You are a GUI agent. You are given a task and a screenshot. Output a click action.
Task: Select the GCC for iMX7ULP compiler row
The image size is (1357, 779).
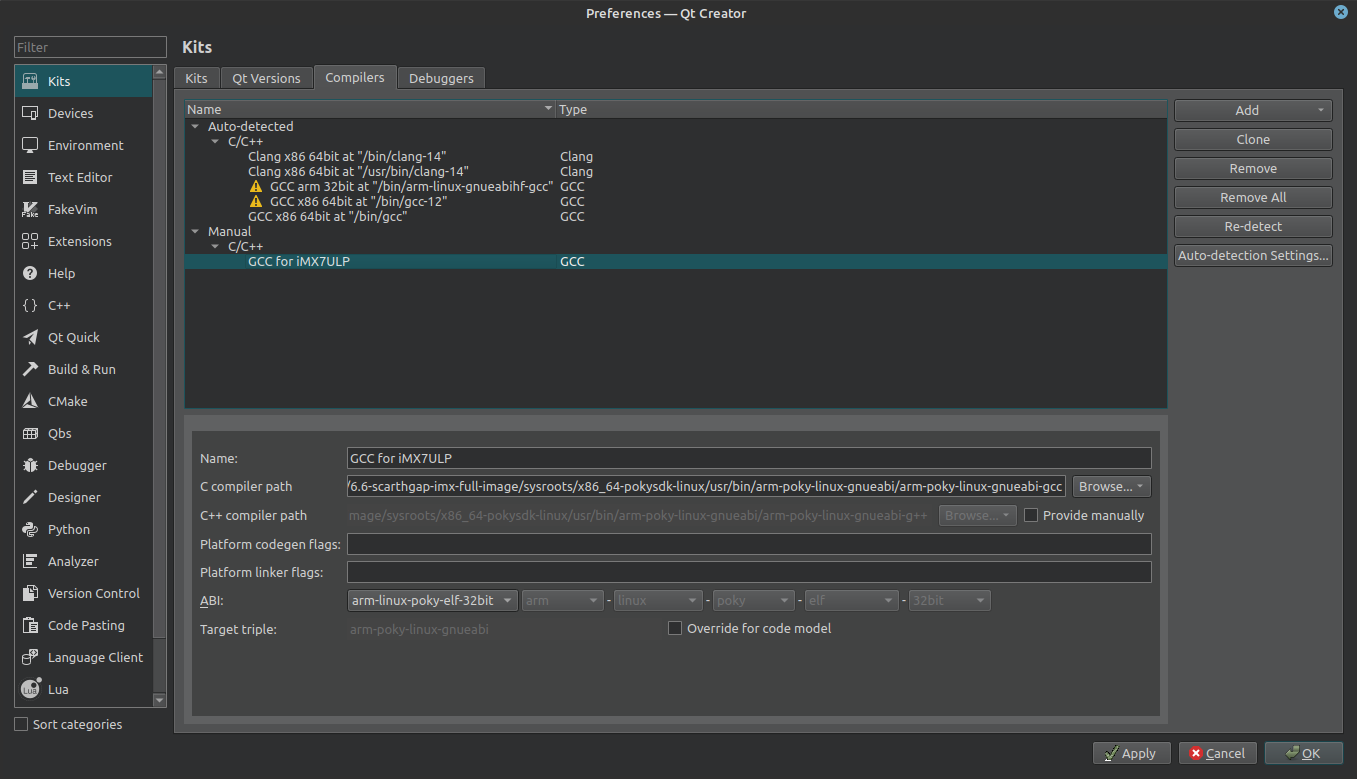click(676, 261)
